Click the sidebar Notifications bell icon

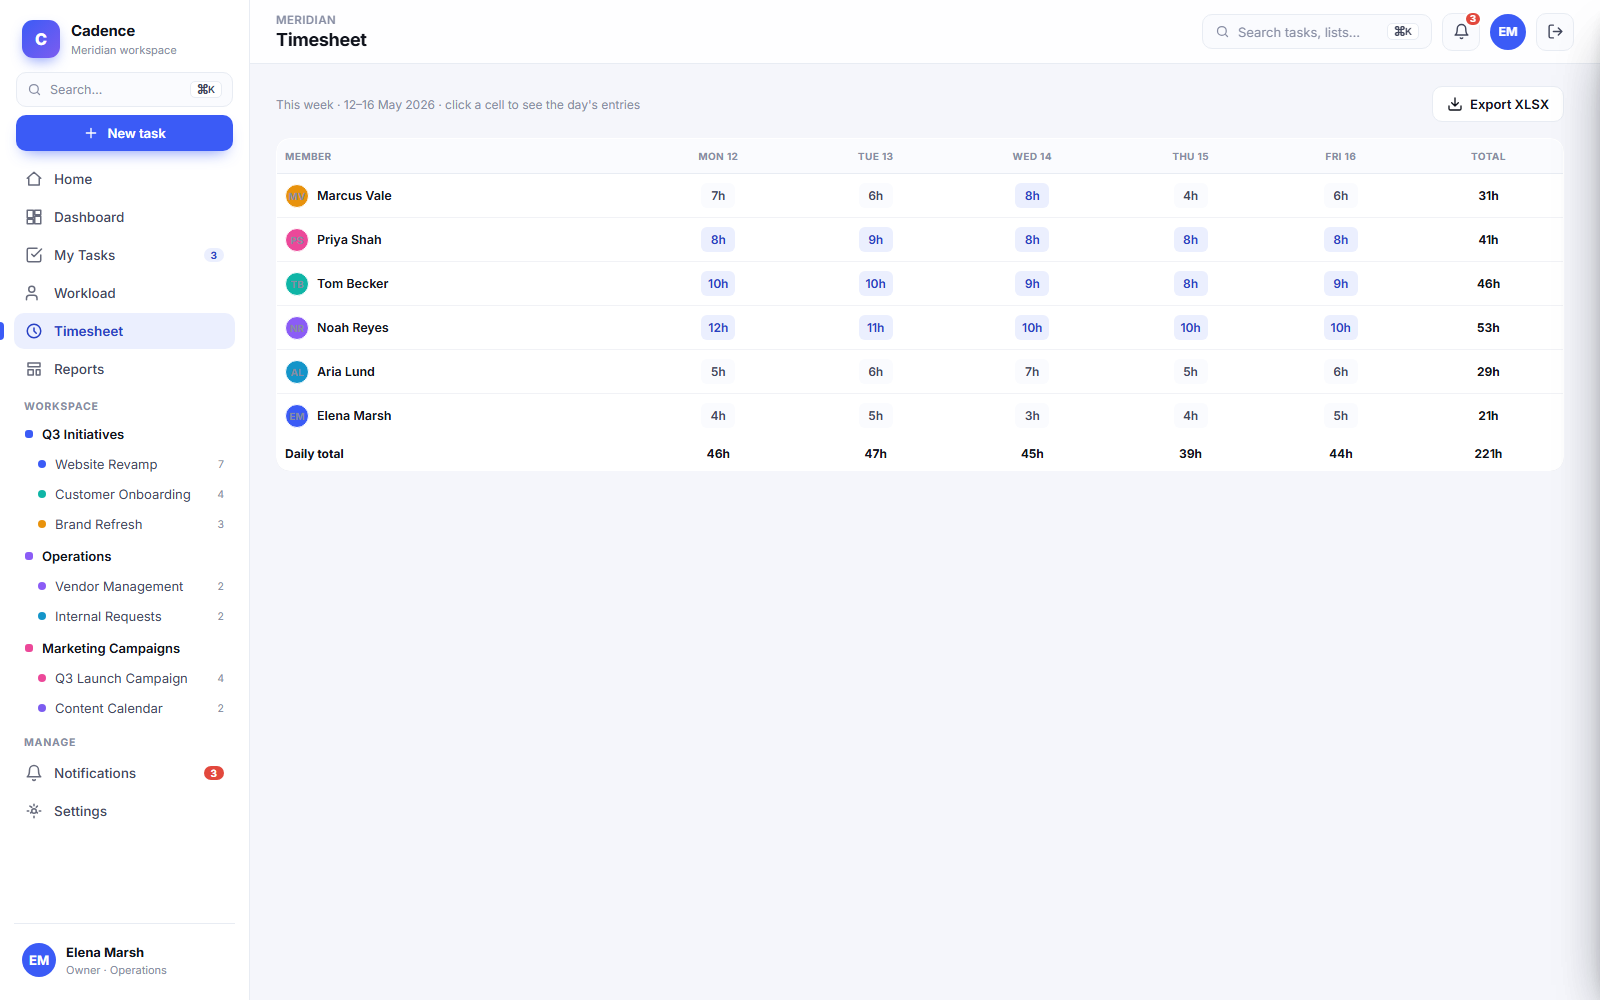tap(34, 773)
